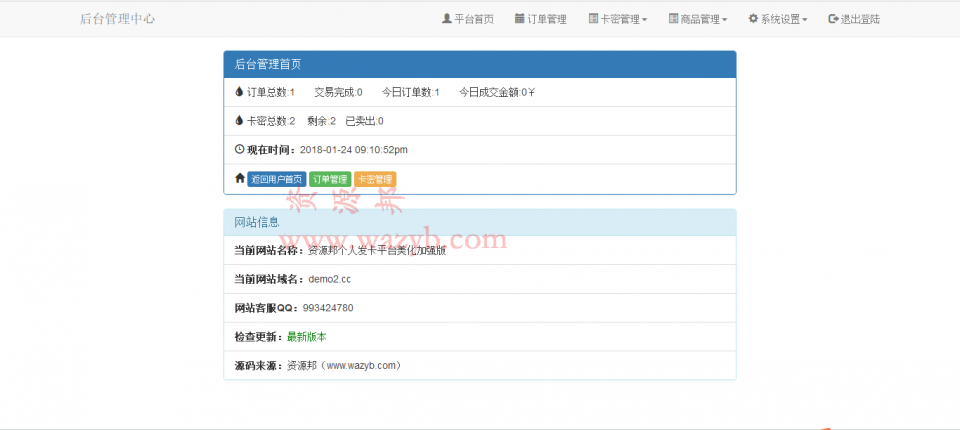Click the domain value demo2.cc

click(329, 279)
